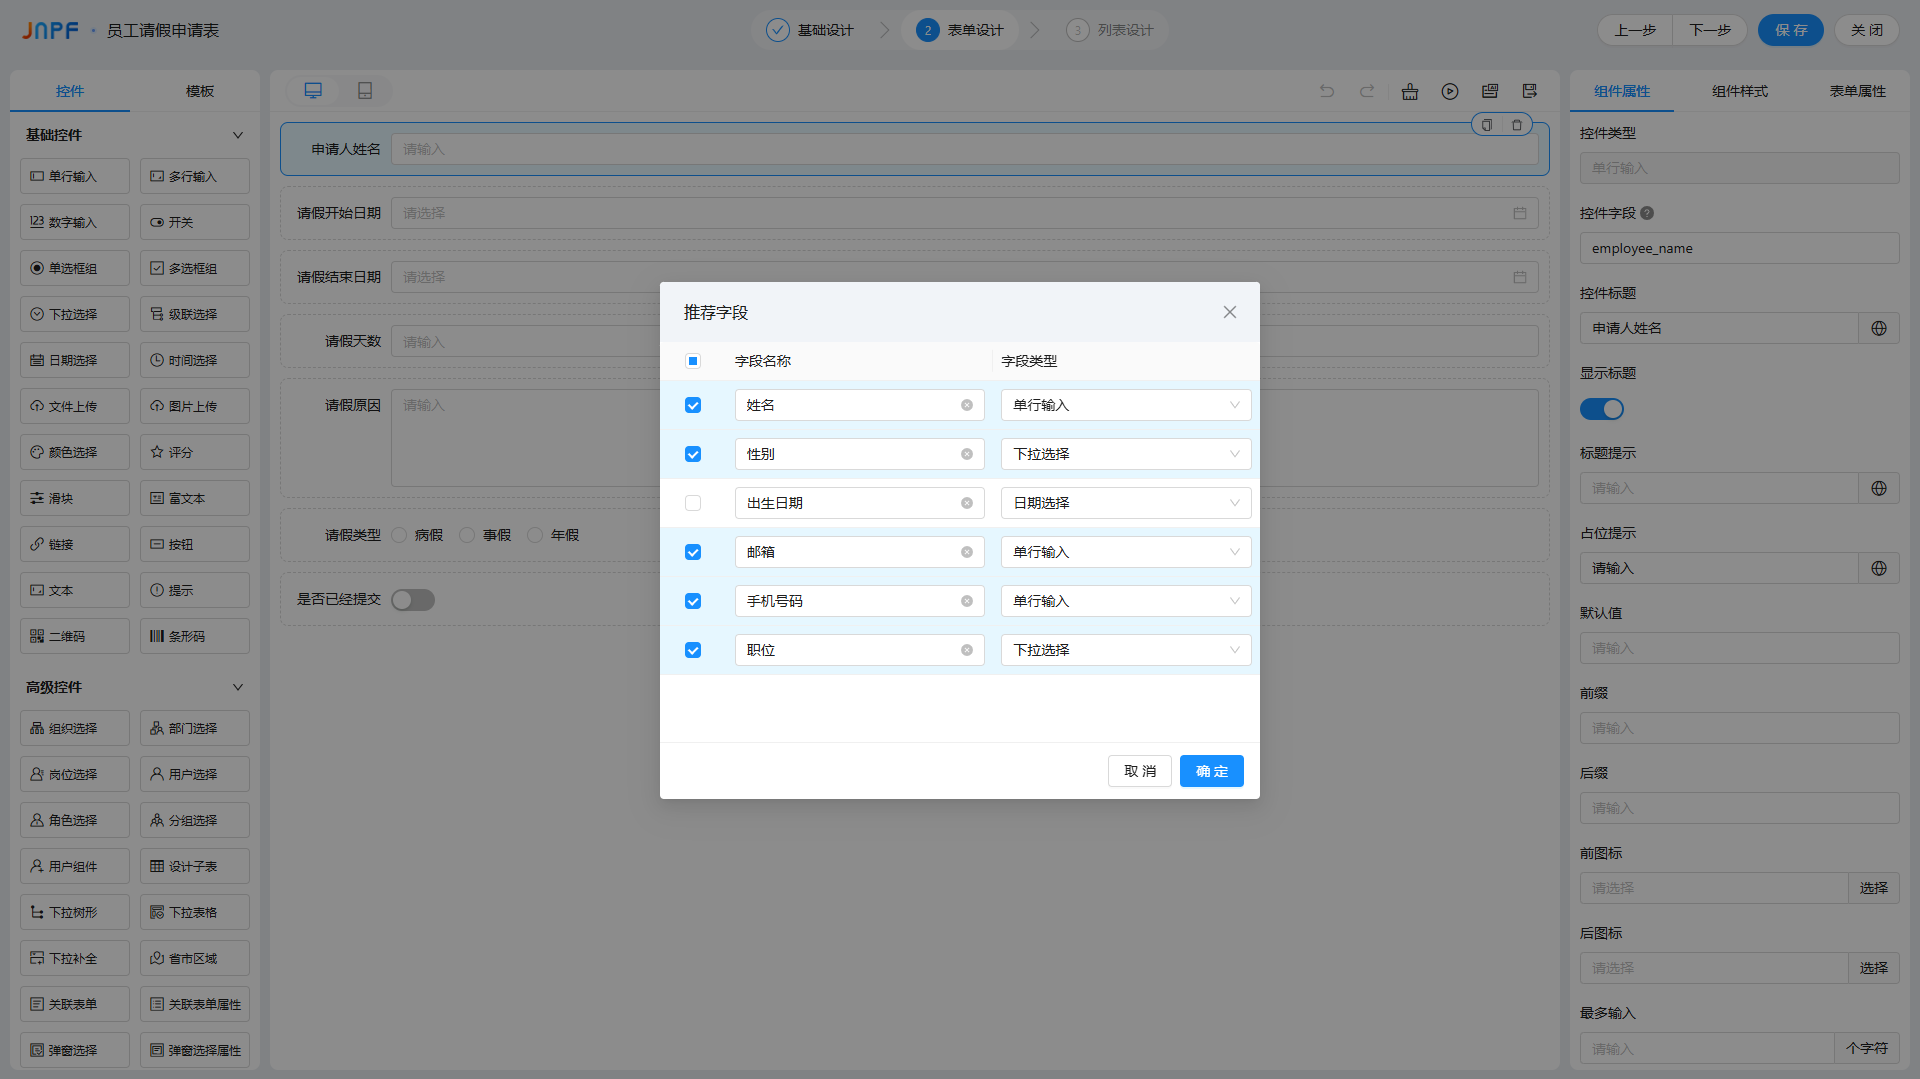Open the field type dropdown for 性别

(1126, 454)
